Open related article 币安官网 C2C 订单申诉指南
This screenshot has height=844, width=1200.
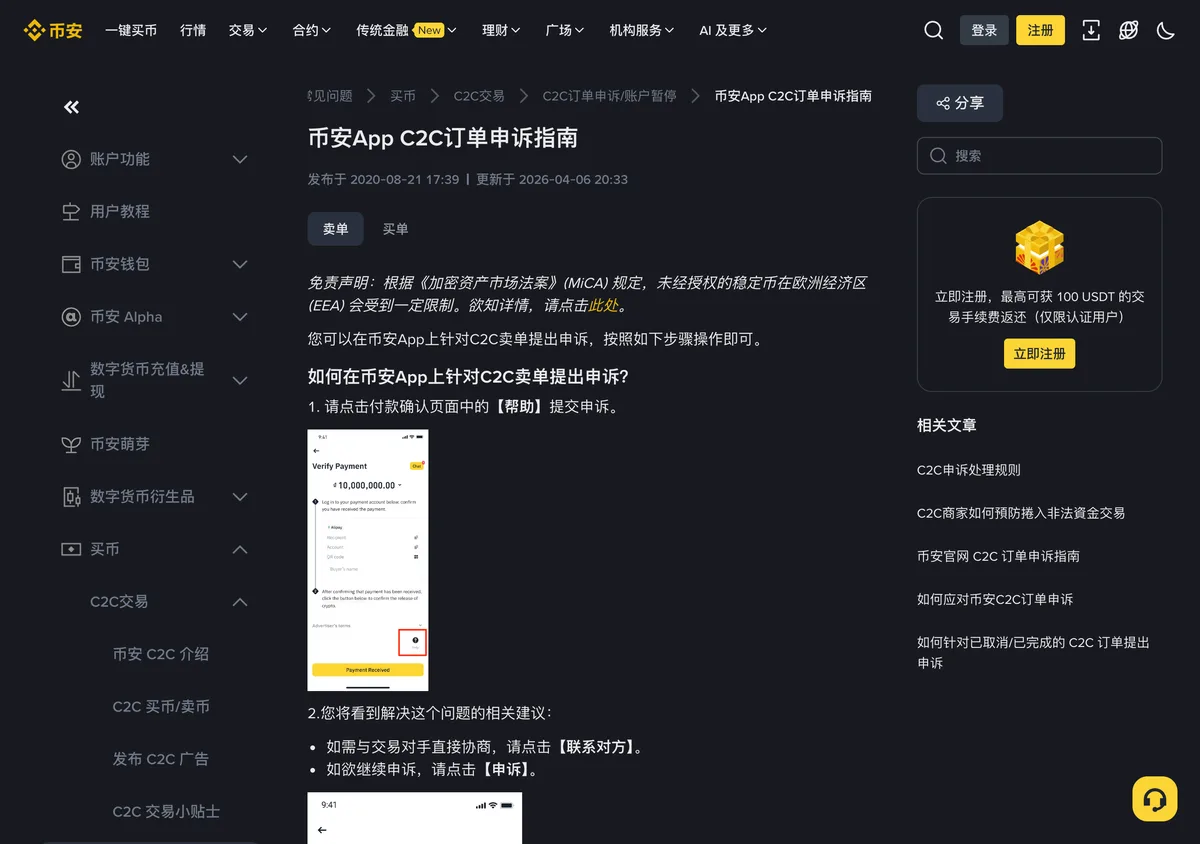[998, 556]
